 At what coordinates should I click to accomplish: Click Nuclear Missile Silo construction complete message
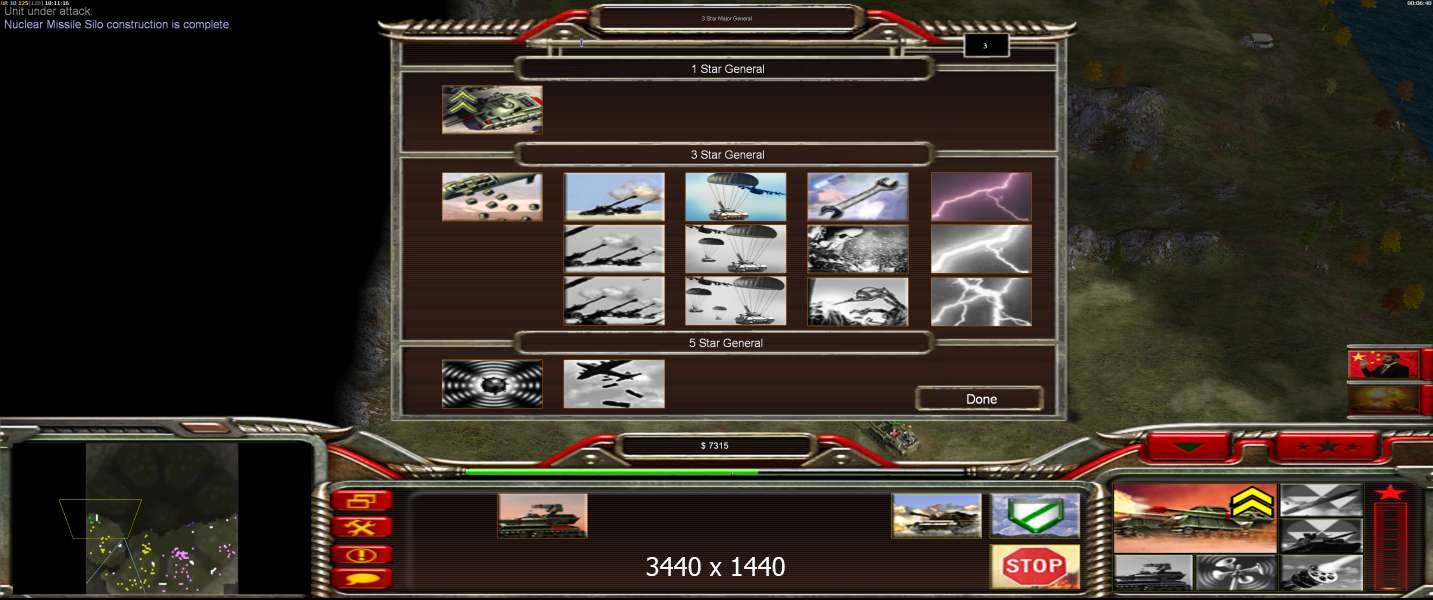click(117, 24)
